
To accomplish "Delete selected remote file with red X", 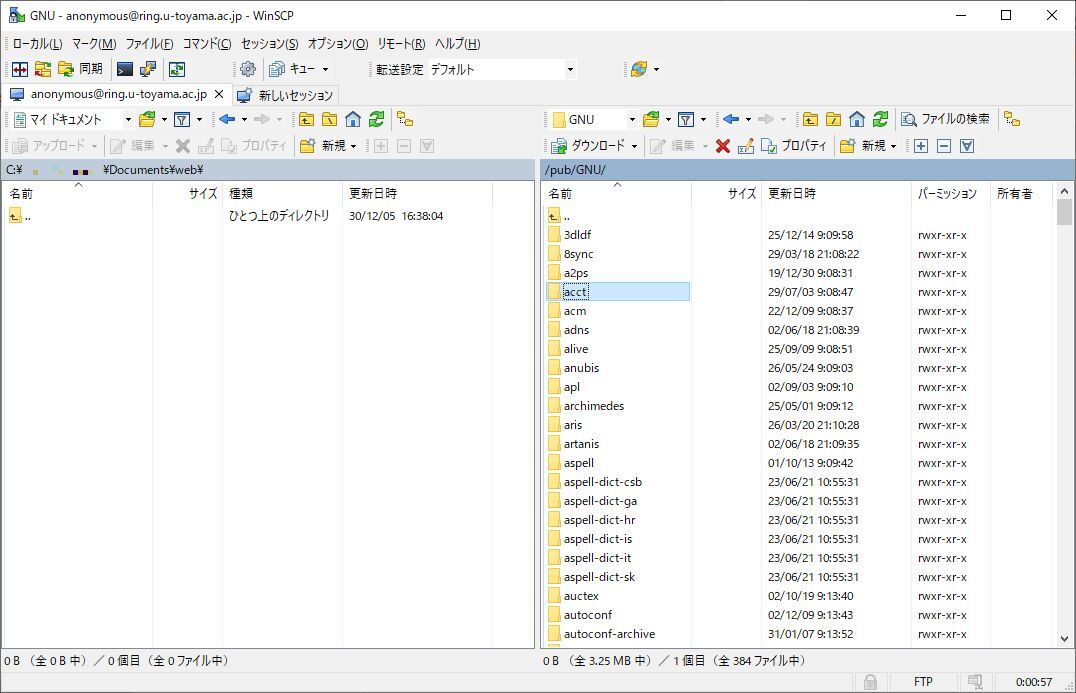I will coord(722,146).
